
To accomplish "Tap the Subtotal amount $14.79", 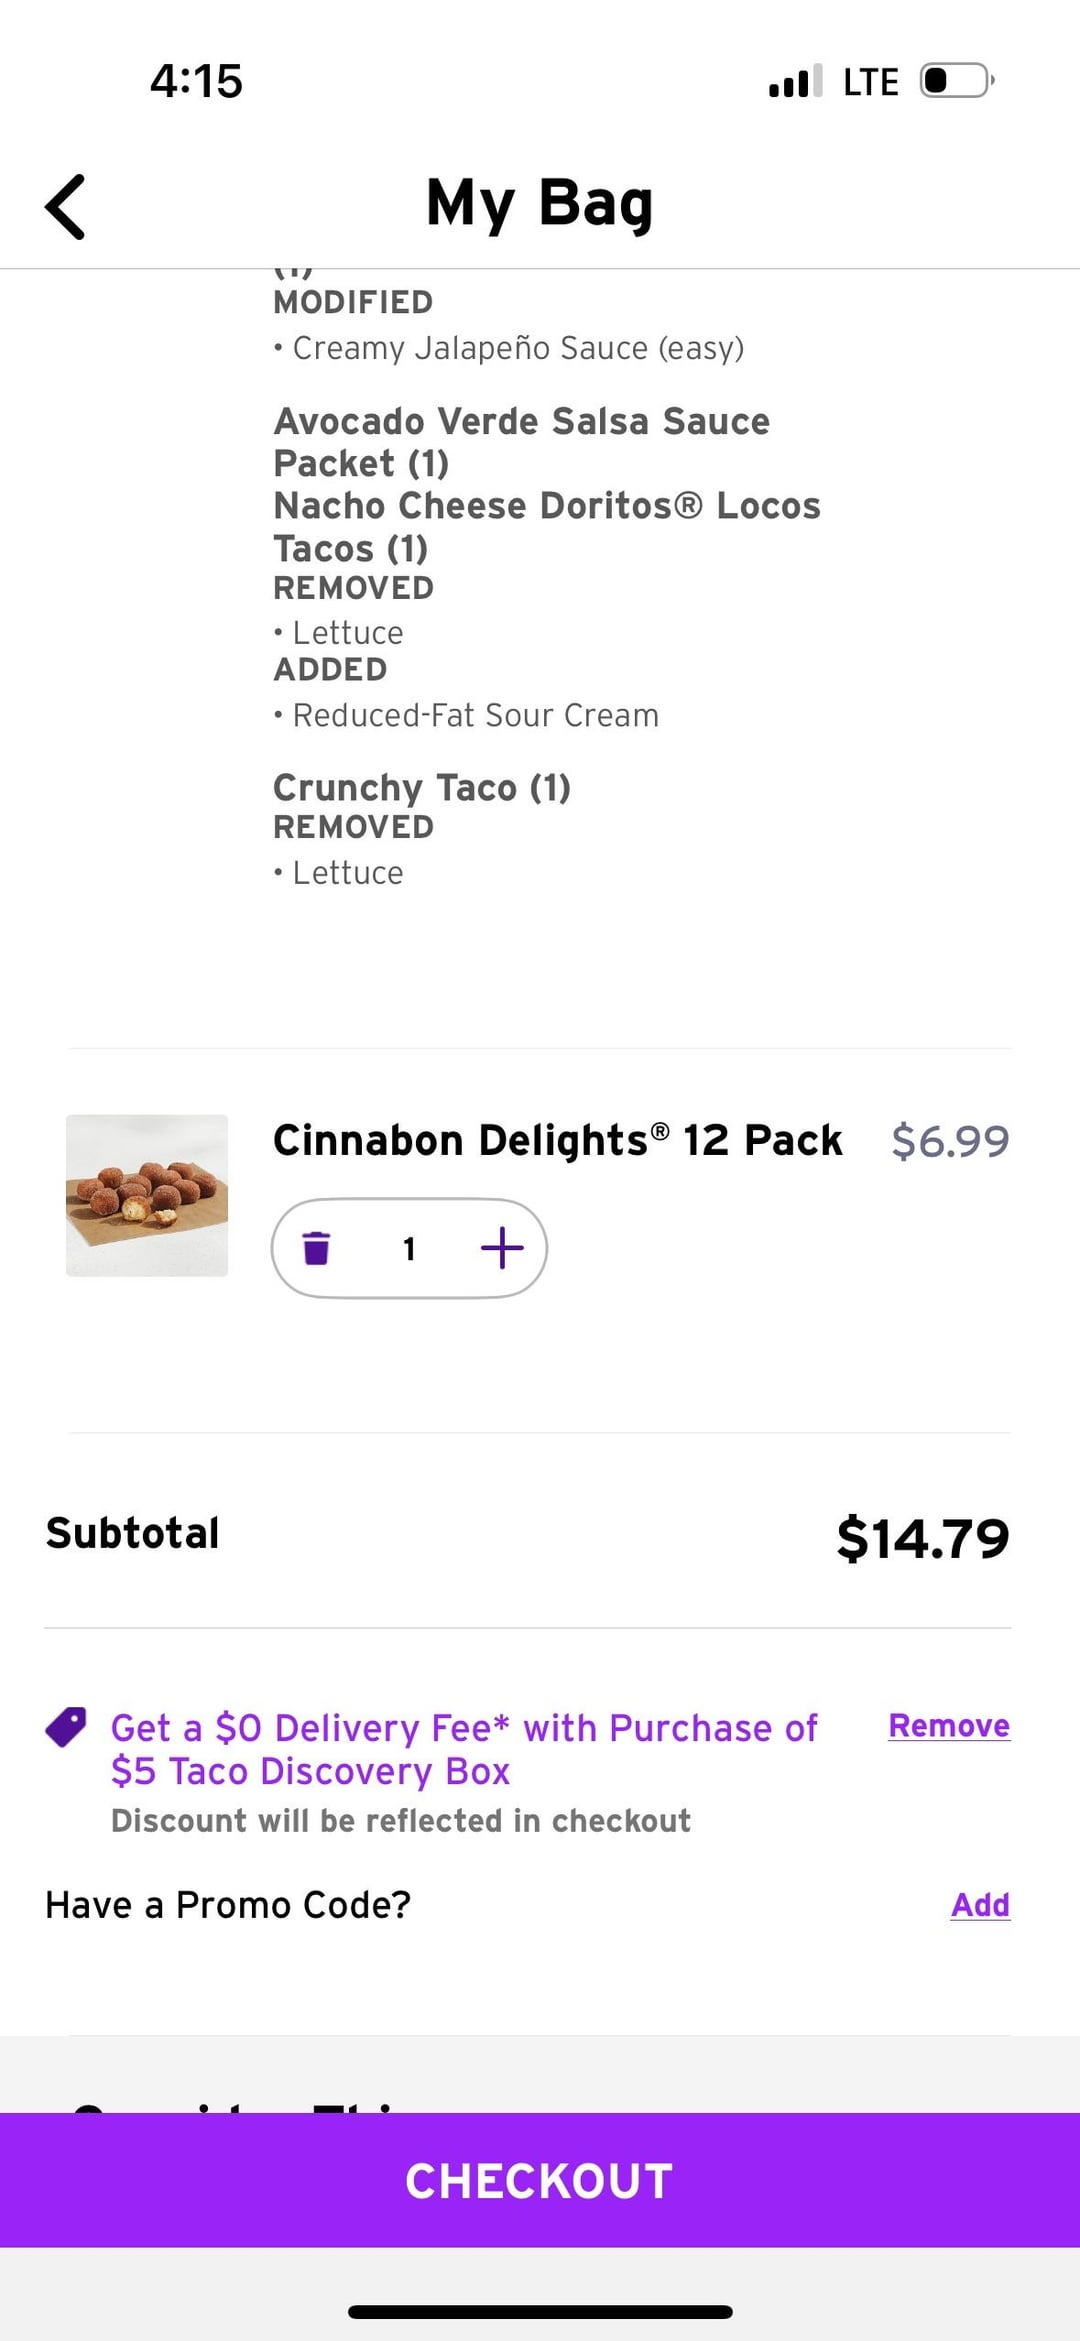I will pyautogui.click(x=922, y=1538).
